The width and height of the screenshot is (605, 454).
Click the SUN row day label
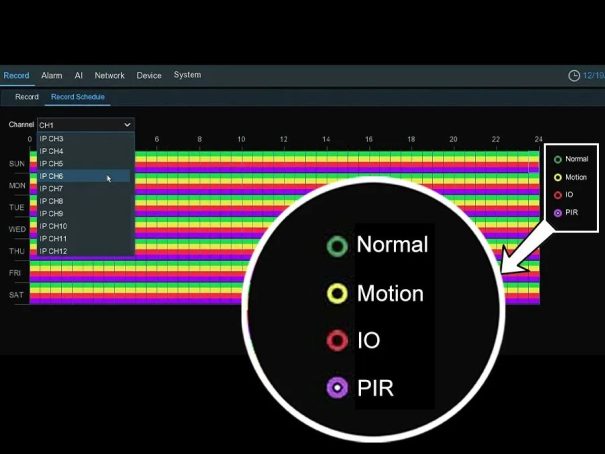[17, 163]
